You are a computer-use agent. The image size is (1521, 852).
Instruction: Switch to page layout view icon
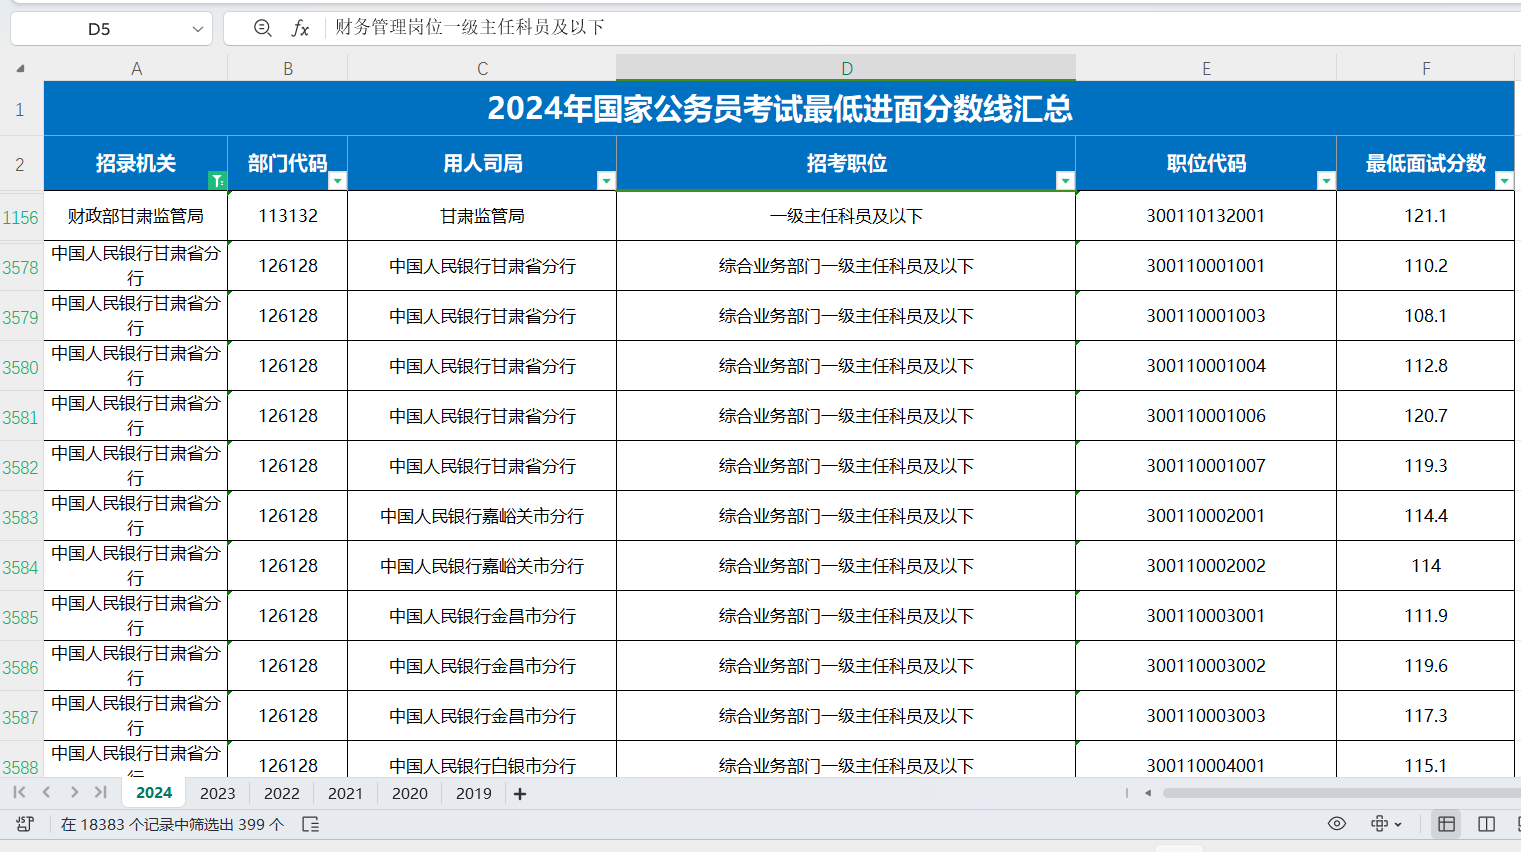click(x=1487, y=824)
